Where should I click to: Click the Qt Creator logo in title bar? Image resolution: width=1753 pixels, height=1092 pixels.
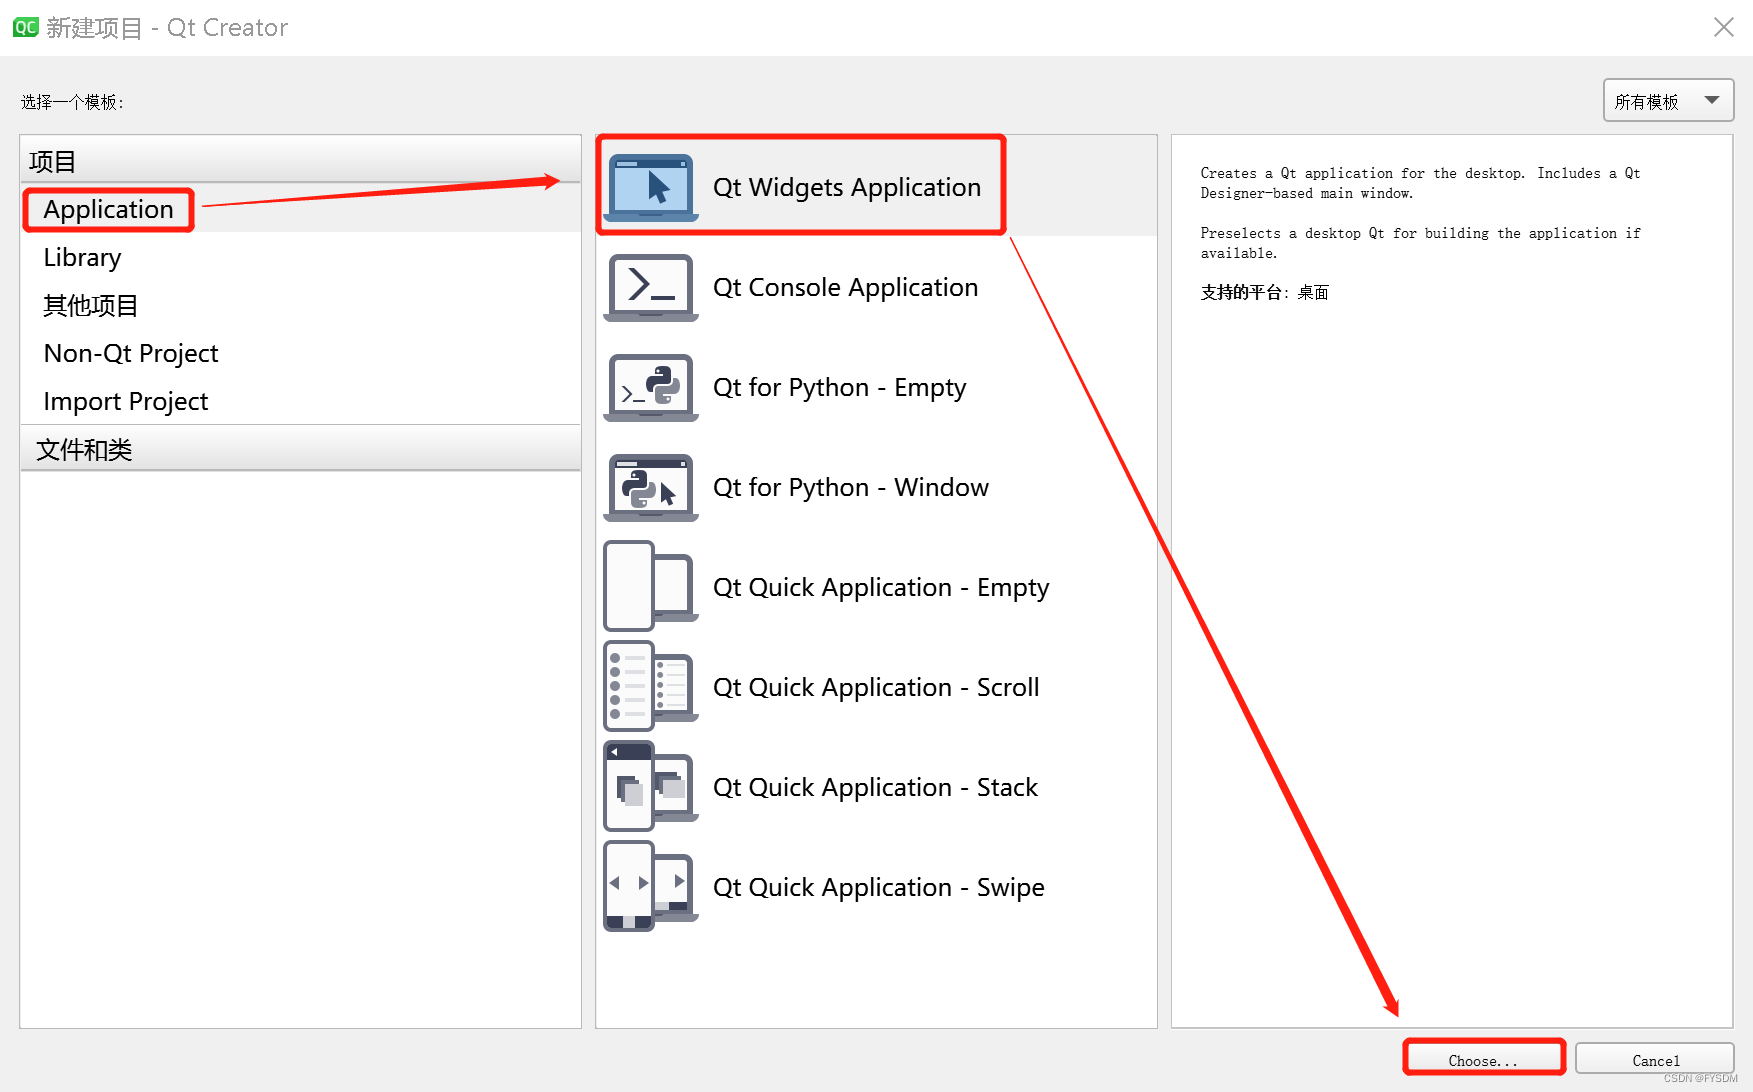(25, 27)
